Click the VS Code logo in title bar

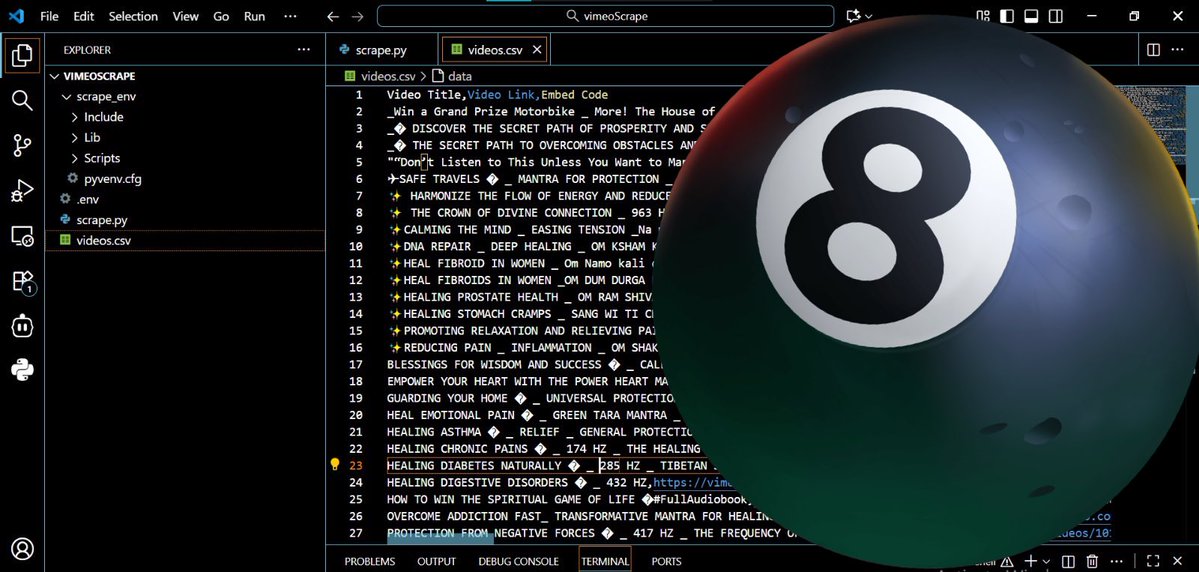point(18,16)
